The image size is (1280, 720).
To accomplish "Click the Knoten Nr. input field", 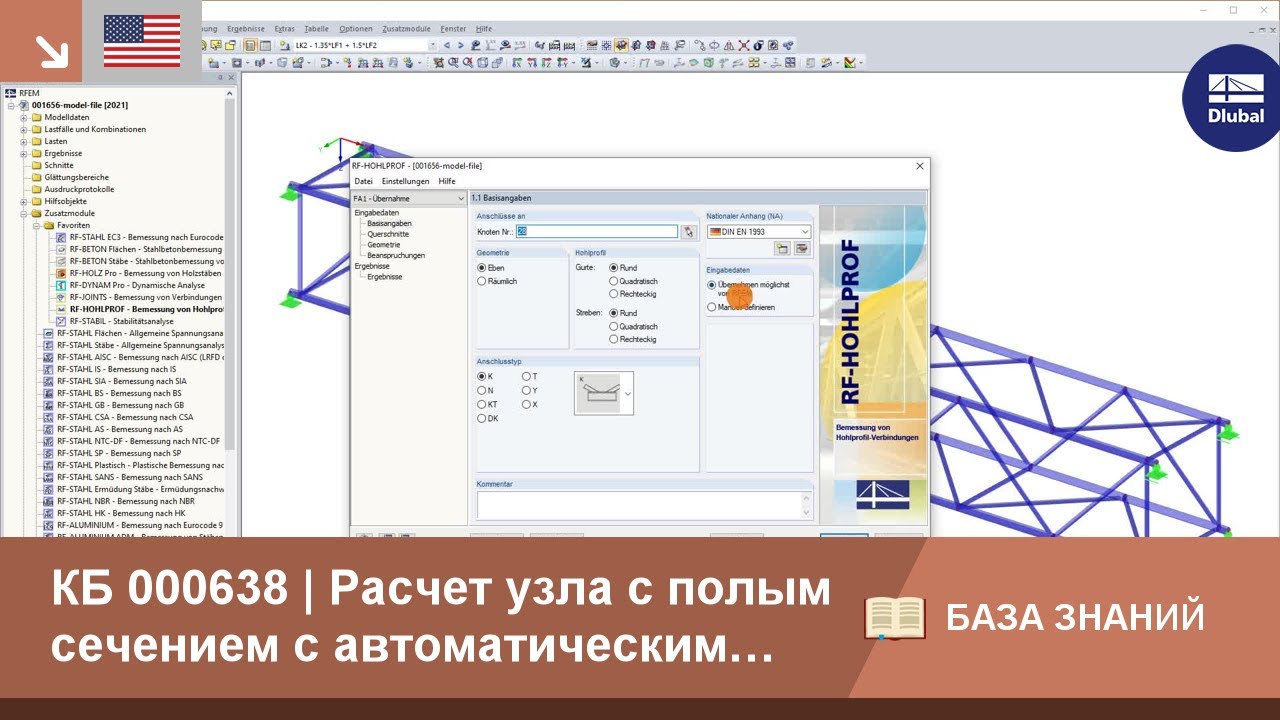I will pos(597,232).
